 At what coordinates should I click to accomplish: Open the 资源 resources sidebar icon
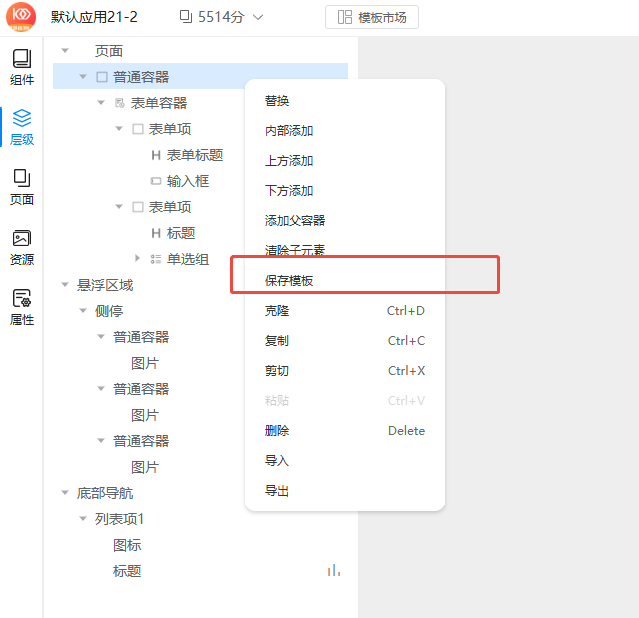point(21,247)
